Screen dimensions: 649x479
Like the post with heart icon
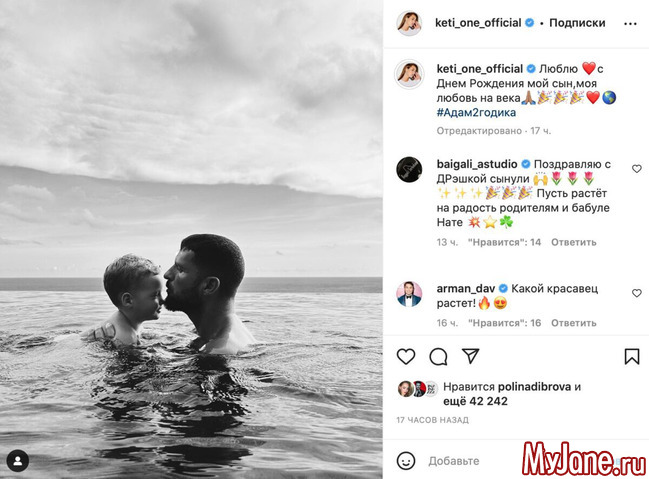406,356
